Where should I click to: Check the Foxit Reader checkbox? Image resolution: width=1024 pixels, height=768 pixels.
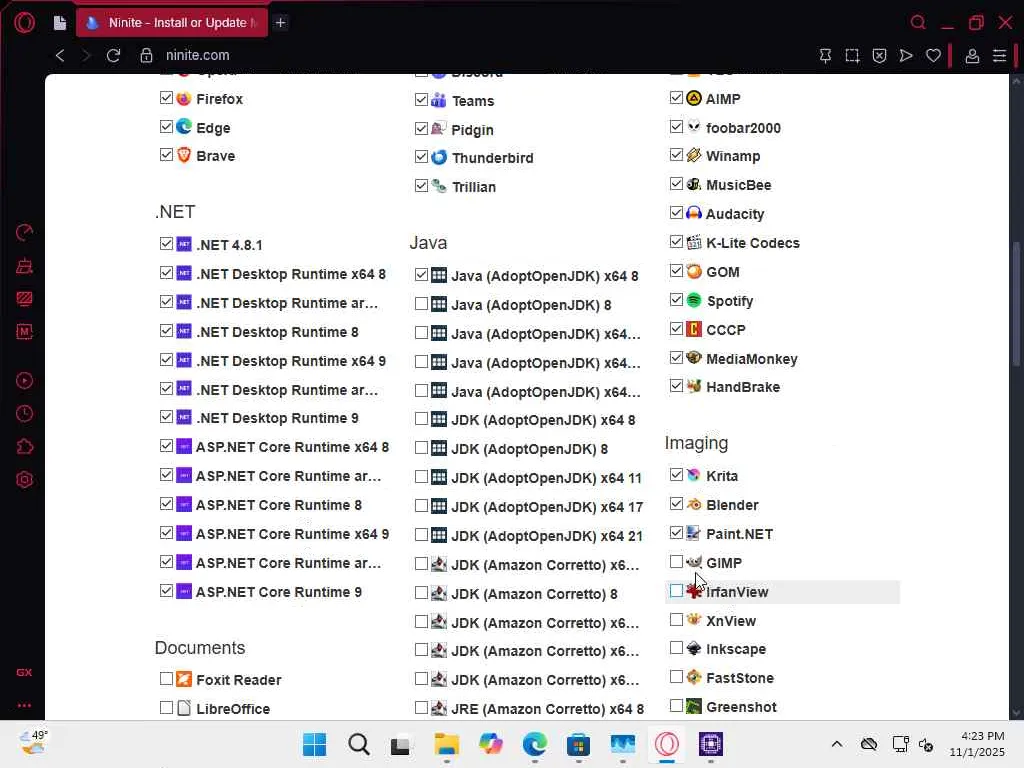(166, 679)
